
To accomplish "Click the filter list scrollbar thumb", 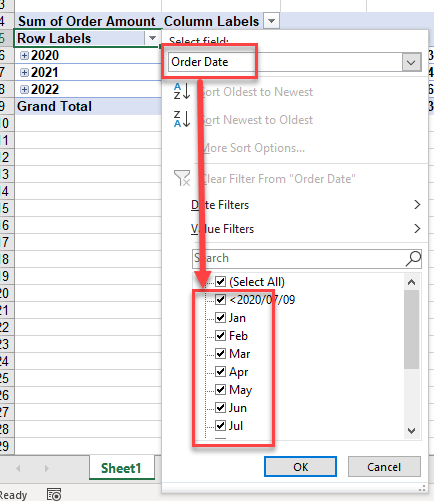I will (411, 329).
